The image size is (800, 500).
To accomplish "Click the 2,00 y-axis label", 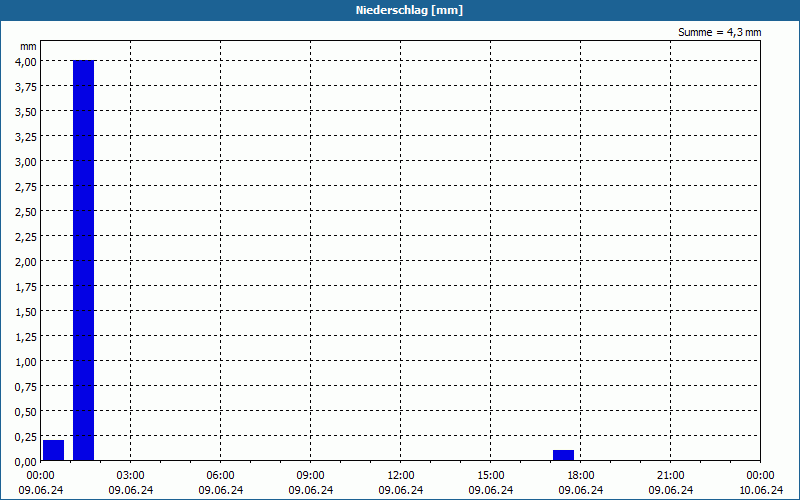I will (x=26, y=262).
